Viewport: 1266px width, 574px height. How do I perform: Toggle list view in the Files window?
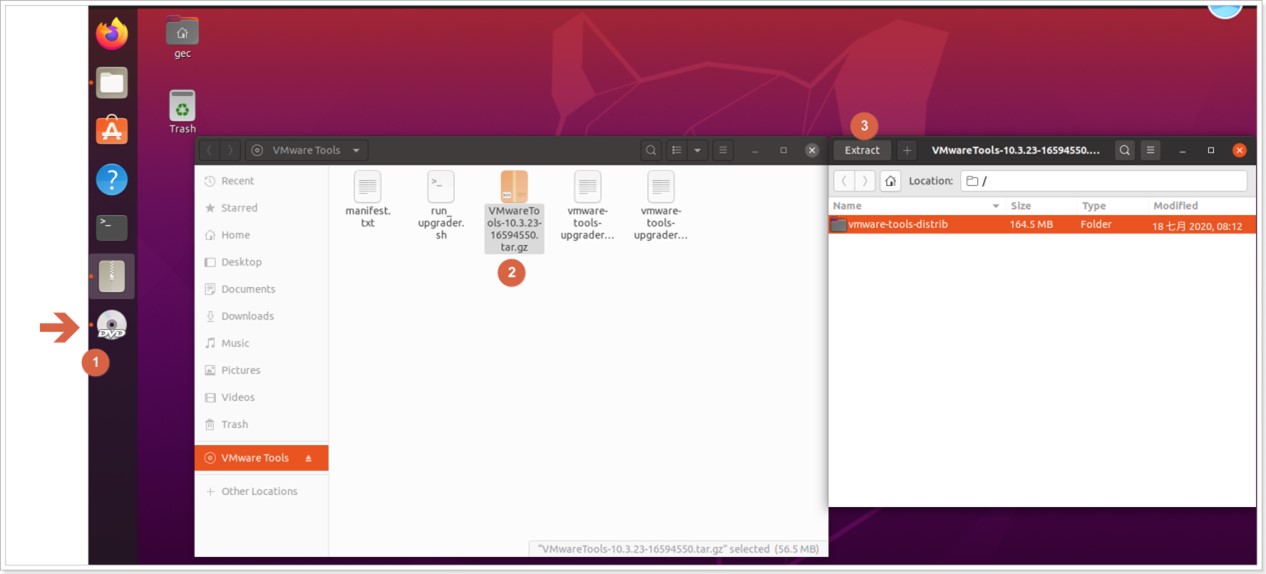pyautogui.click(x=677, y=150)
